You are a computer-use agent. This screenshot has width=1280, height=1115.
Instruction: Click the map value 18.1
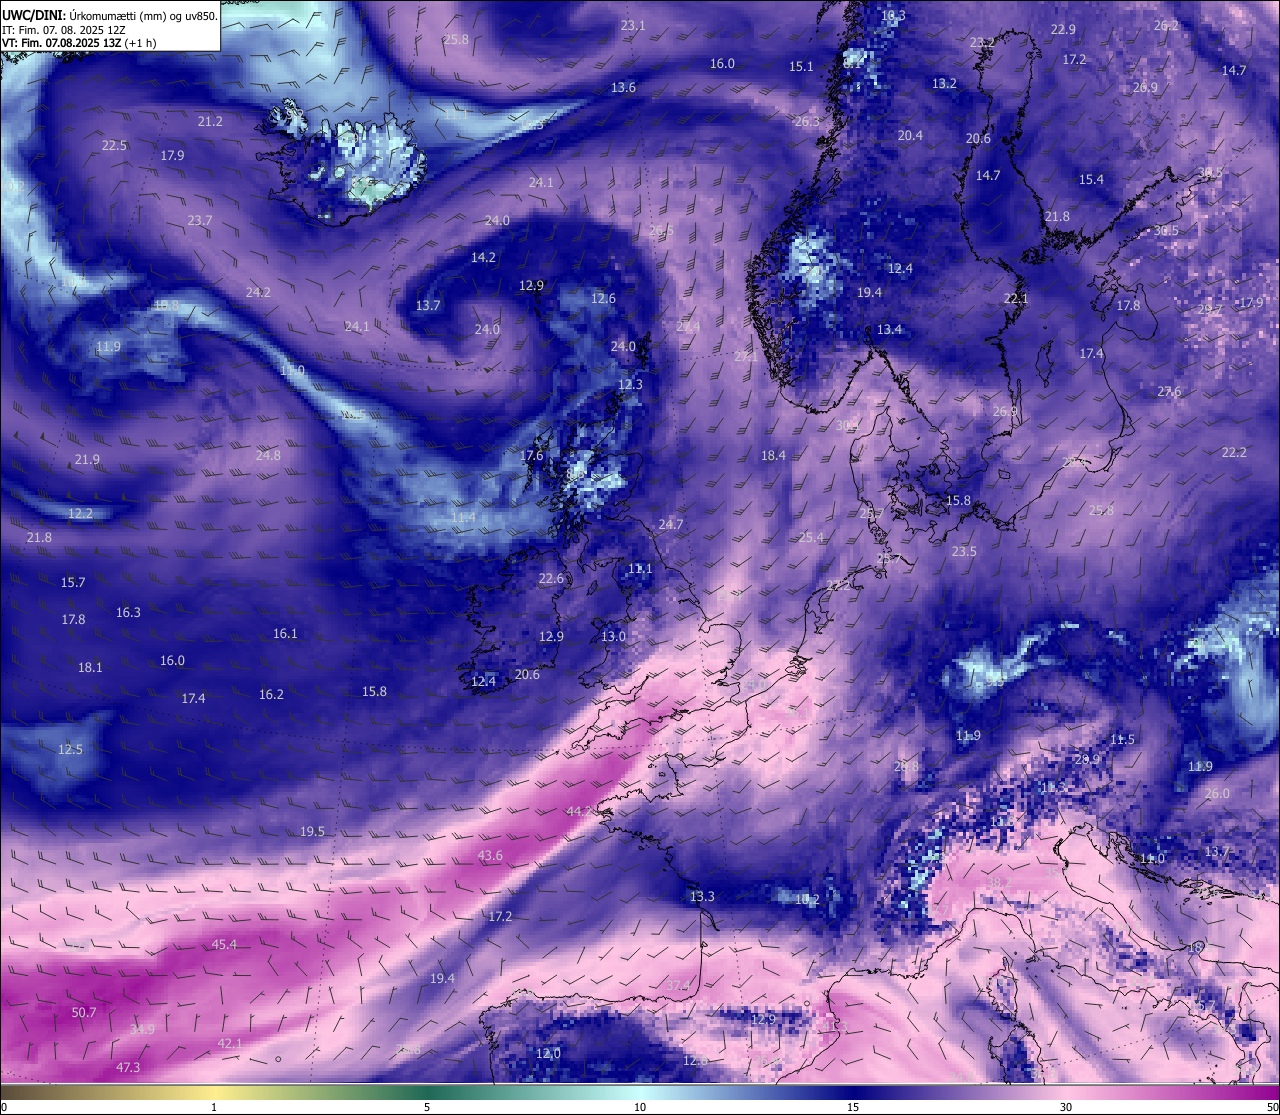[90, 667]
